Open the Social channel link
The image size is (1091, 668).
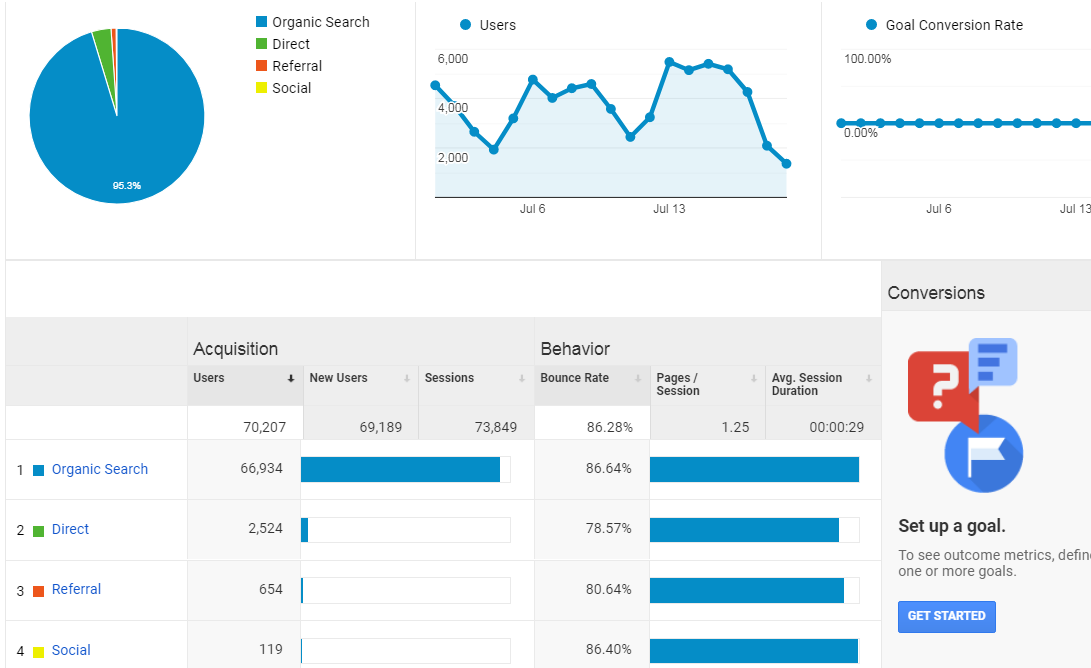coord(71,650)
